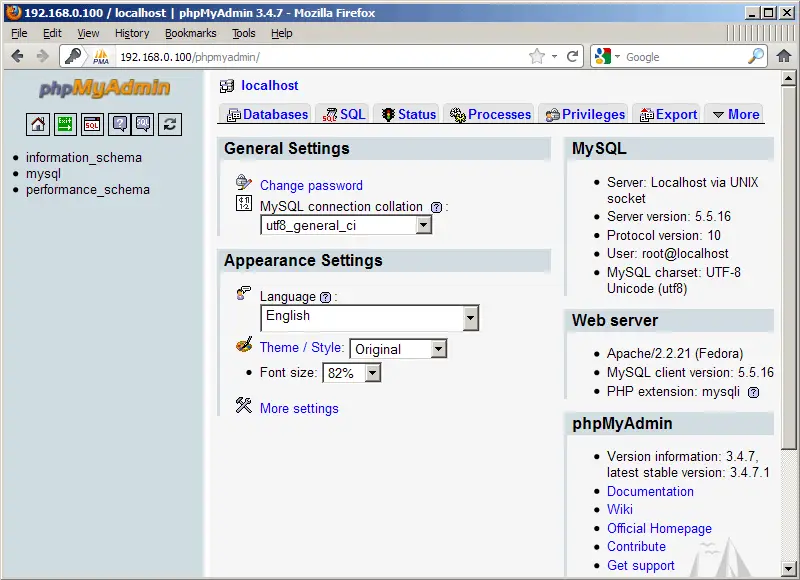Image resolution: width=800 pixels, height=580 pixels.
Task: Expand the More tab dropdown
Action: pyautogui.click(x=736, y=114)
